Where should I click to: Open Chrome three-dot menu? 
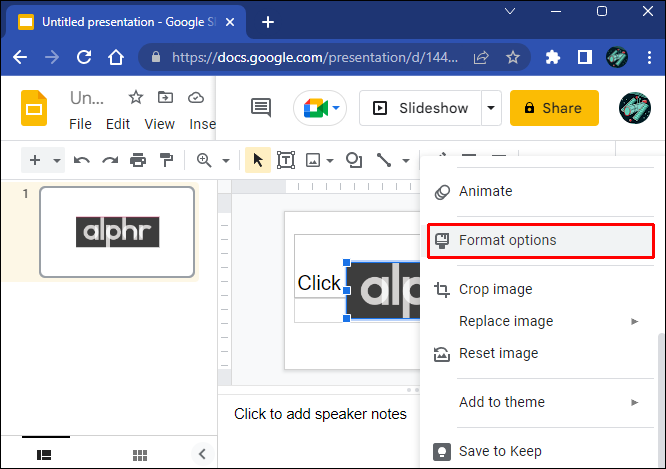tap(649, 57)
